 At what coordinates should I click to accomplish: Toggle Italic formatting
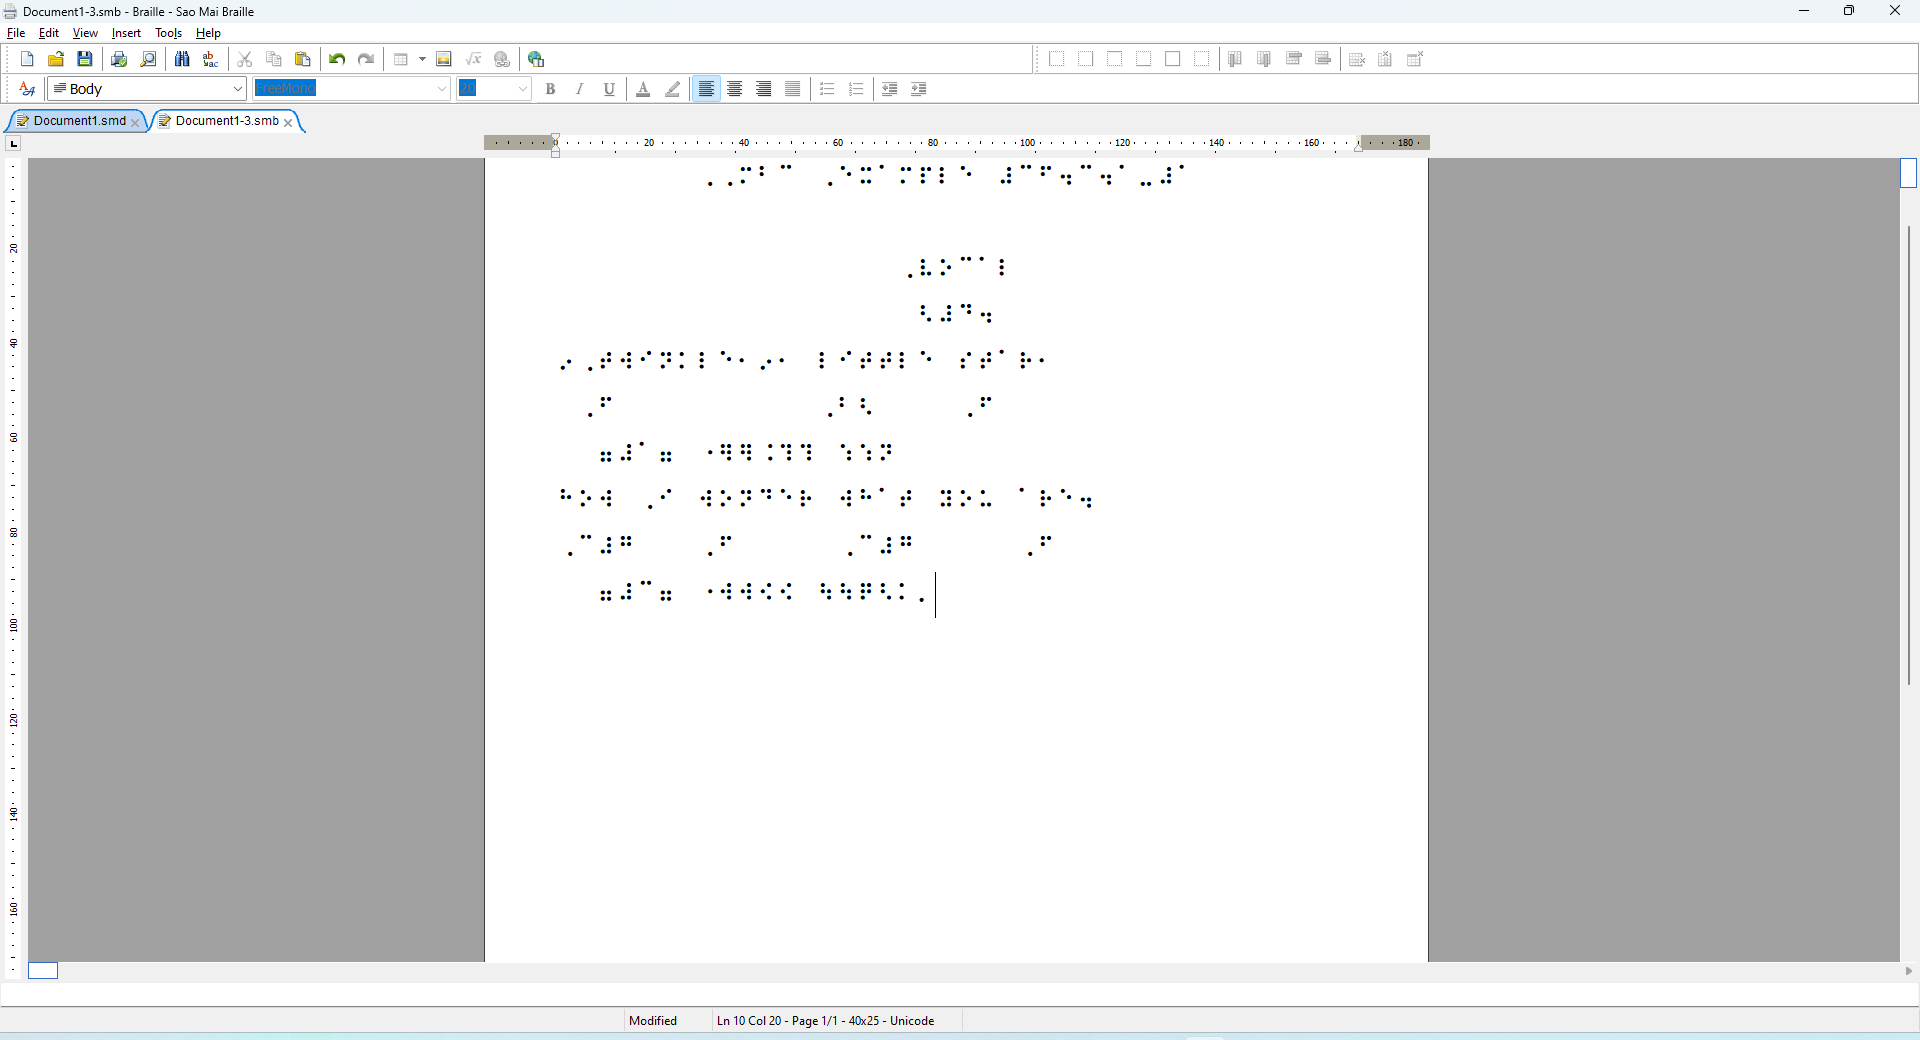click(579, 89)
